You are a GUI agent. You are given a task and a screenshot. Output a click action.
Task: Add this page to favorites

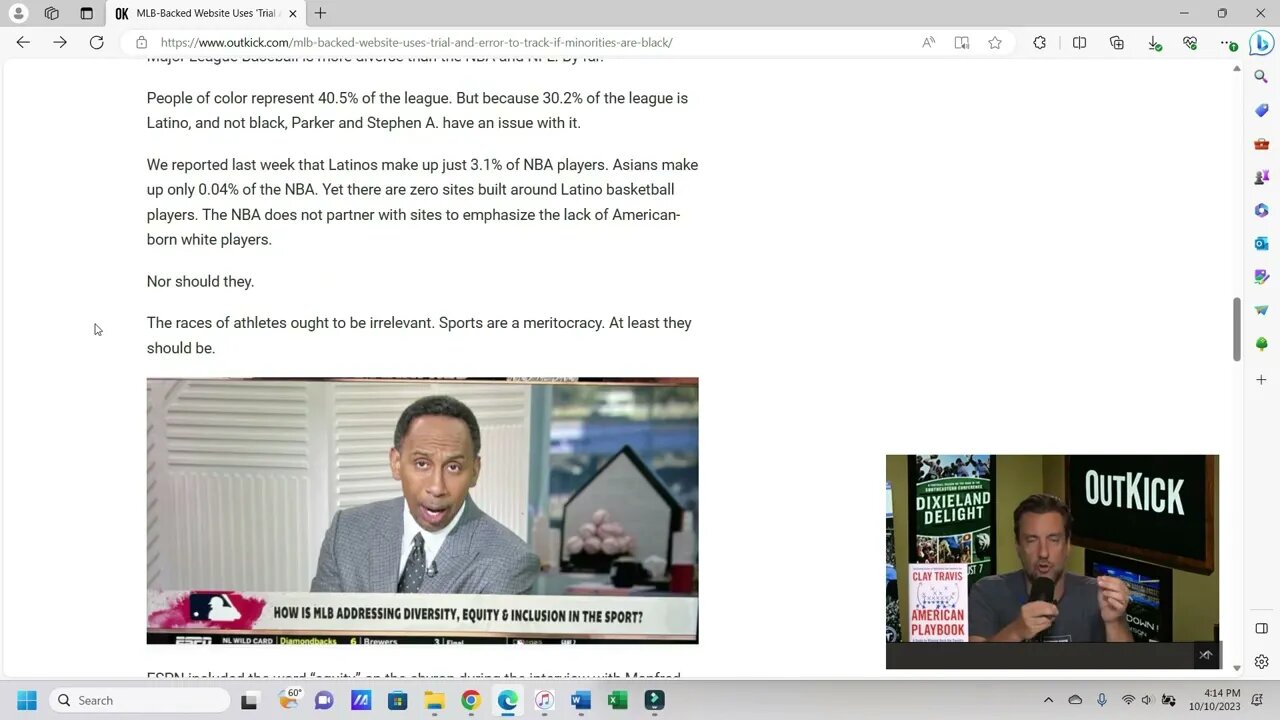pyautogui.click(x=995, y=42)
